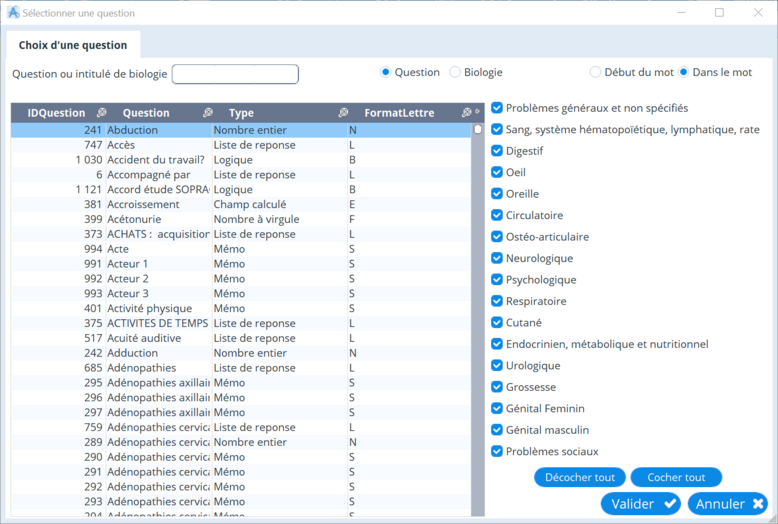Click the search icon in Question column header
The image size is (778, 524).
coord(208,113)
